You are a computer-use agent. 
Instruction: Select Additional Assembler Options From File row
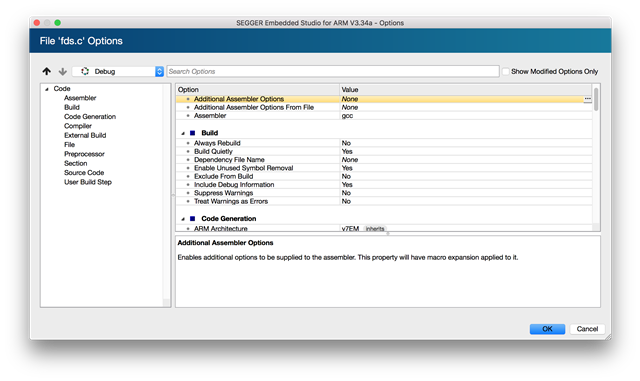coord(384,107)
